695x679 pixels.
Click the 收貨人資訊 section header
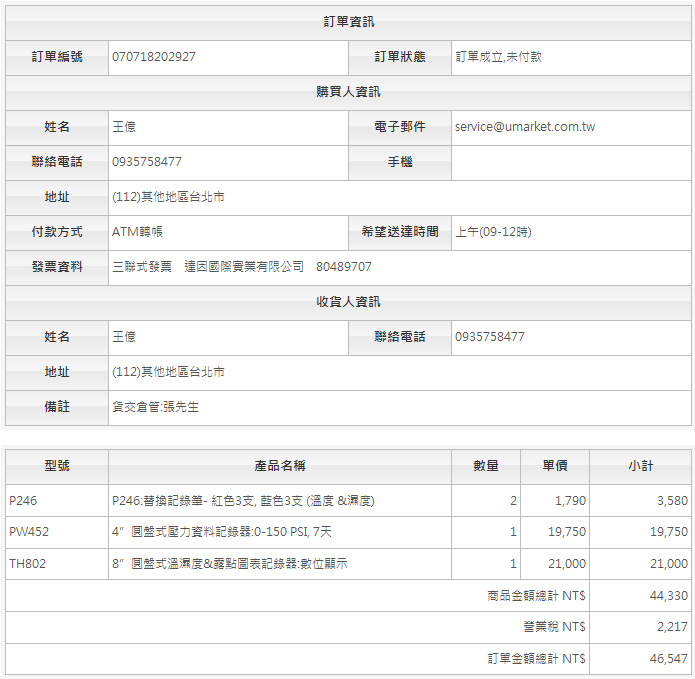point(348,302)
